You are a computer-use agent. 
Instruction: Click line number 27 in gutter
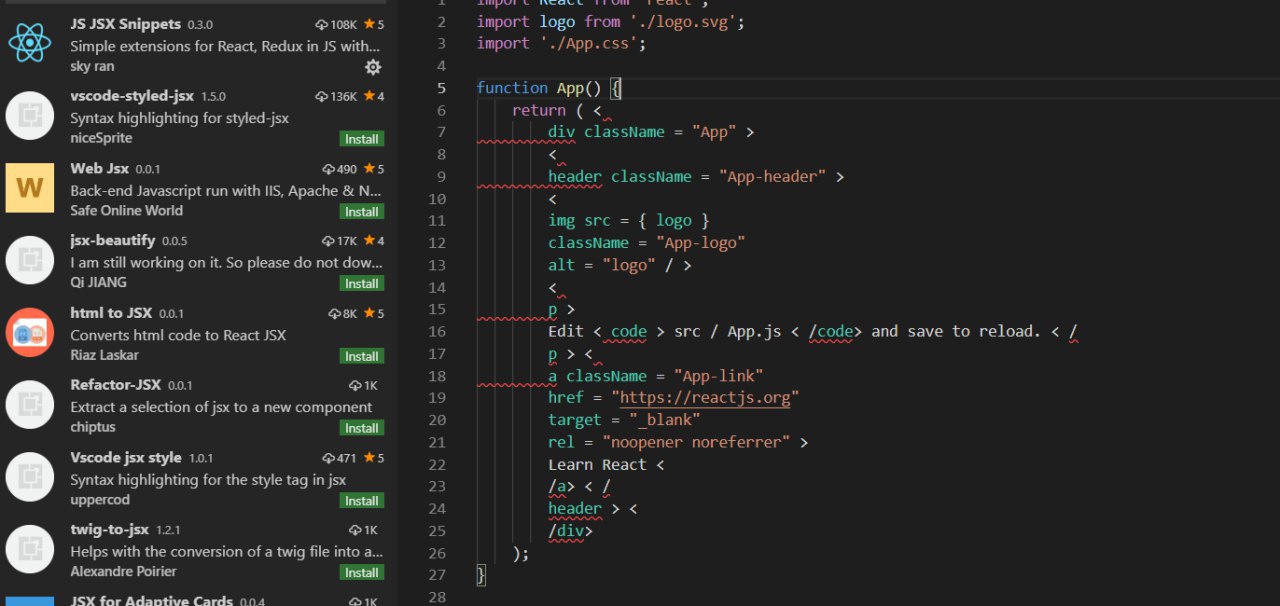point(437,575)
